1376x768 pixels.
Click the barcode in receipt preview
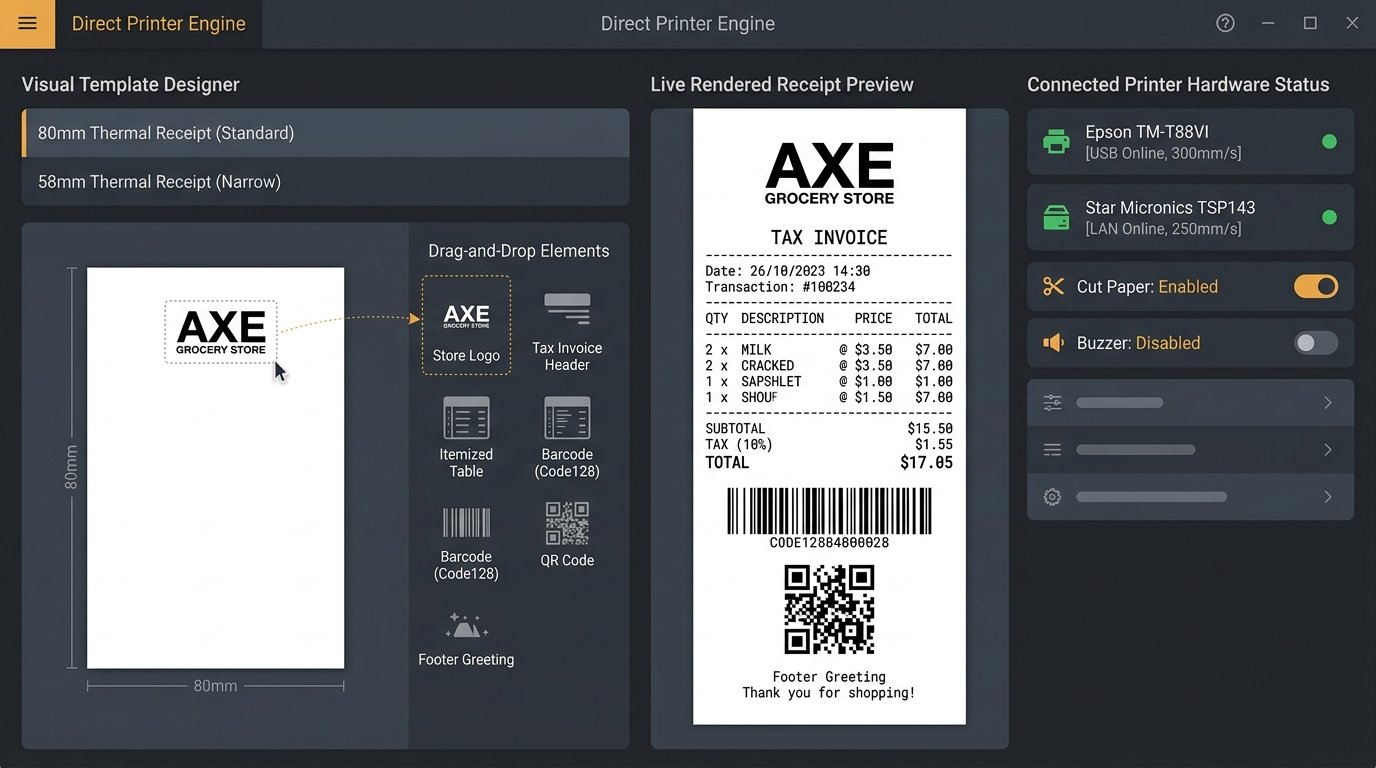[x=829, y=511]
